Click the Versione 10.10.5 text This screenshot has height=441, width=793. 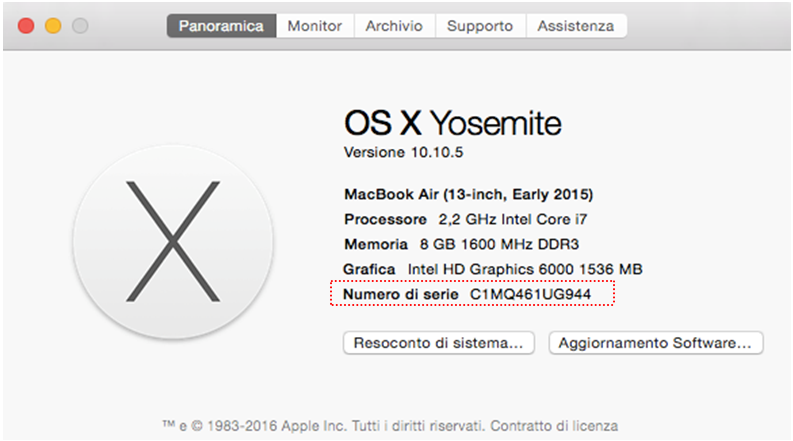404,154
